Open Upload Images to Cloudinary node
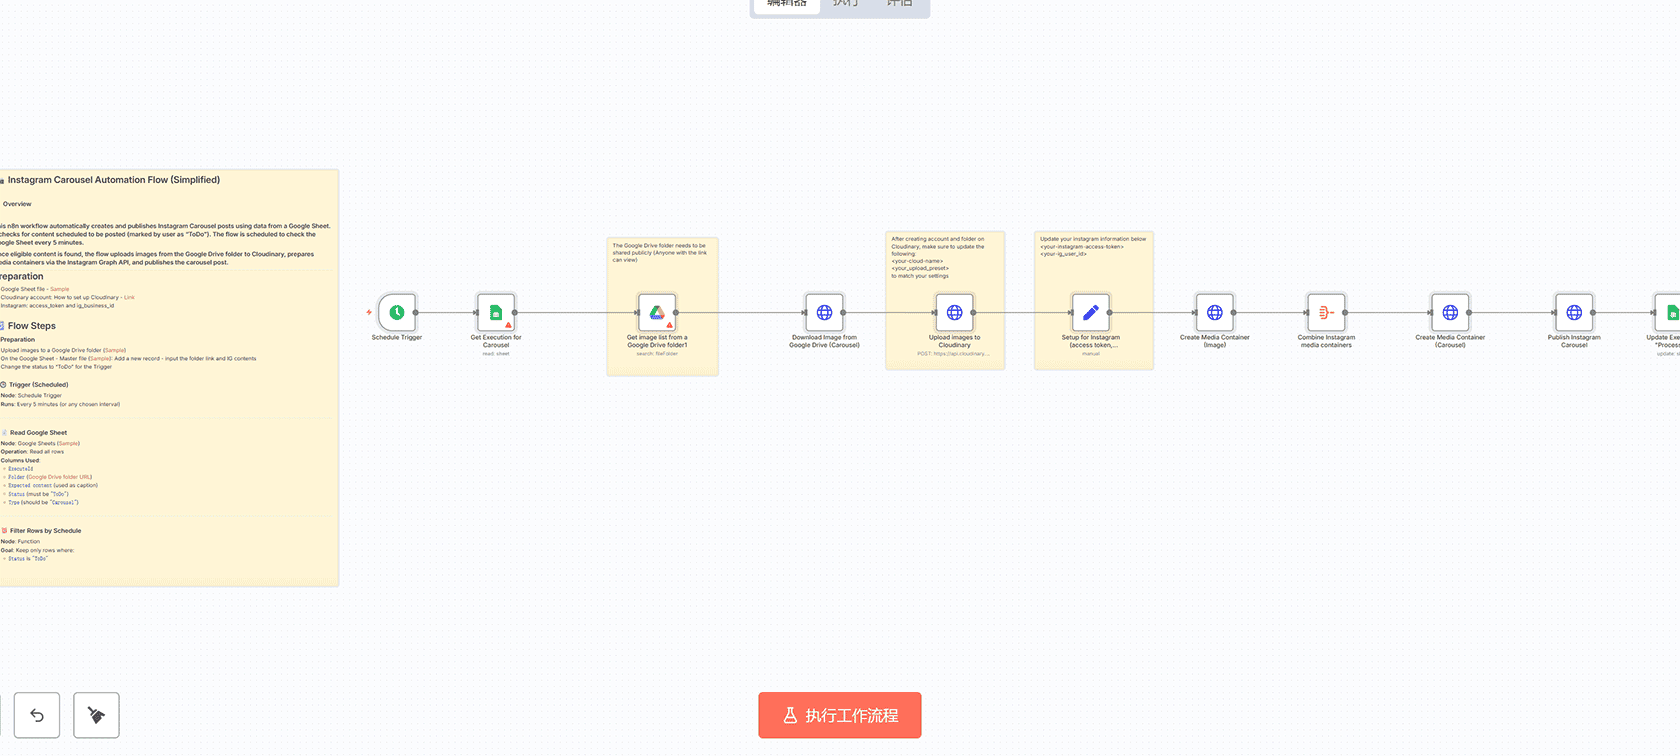This screenshot has width=1680, height=756. point(954,313)
